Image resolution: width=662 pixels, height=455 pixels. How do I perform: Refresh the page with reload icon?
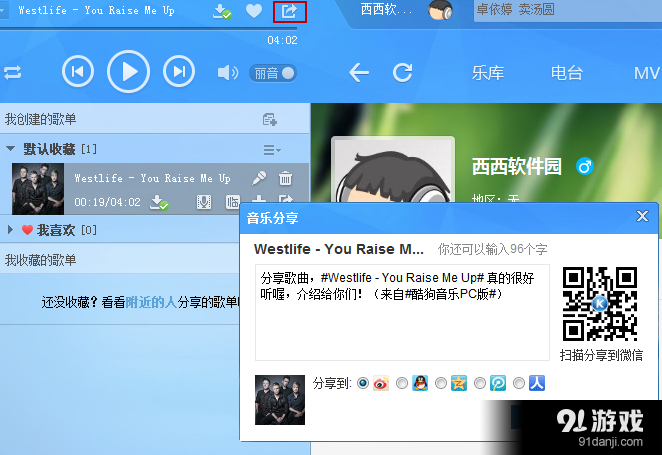[402, 73]
